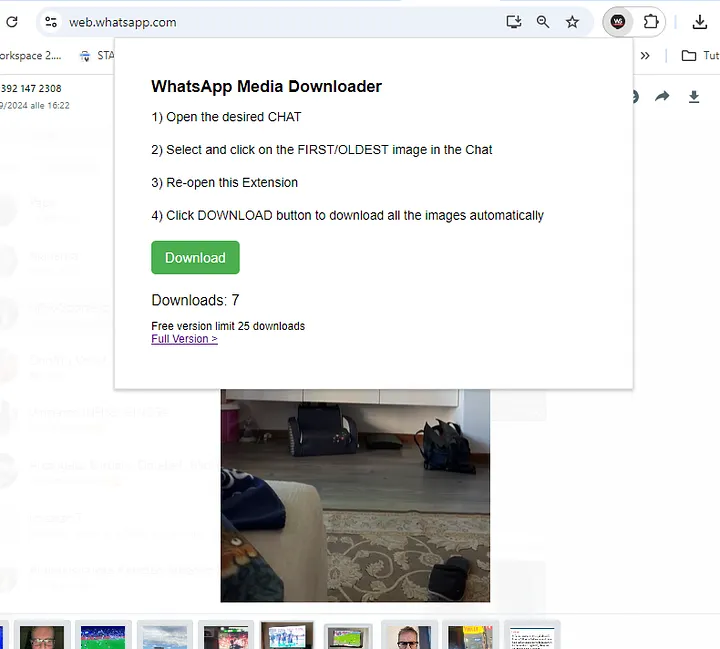Click the WhatsApp Media Downloader heading
This screenshot has width=720, height=649.
coord(266,86)
